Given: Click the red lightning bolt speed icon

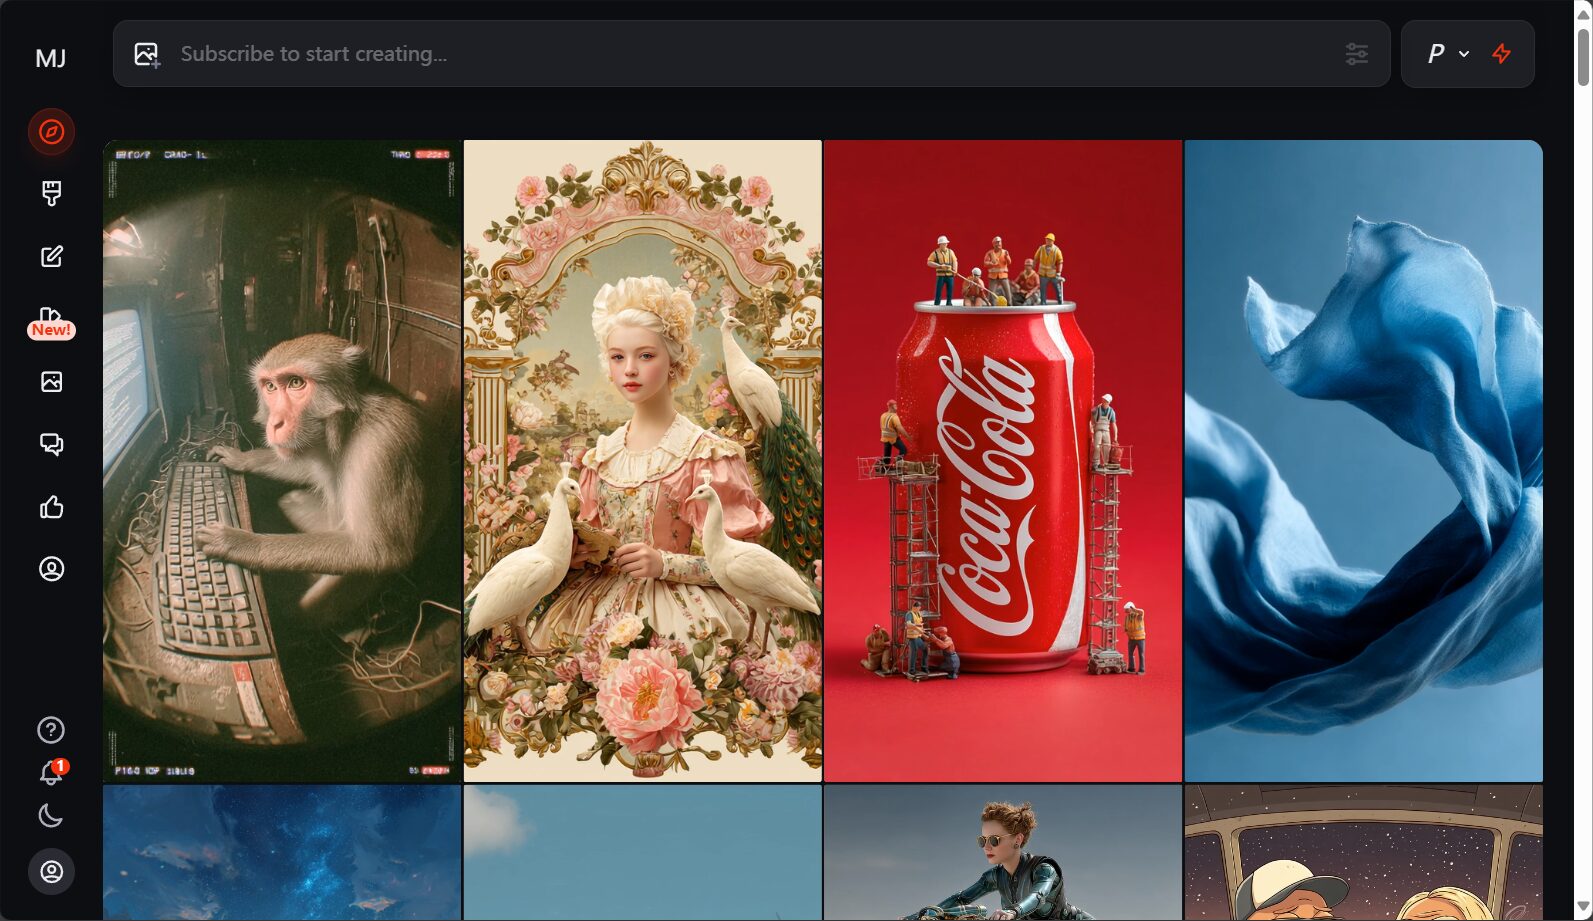Looking at the screenshot, I should click(1501, 54).
